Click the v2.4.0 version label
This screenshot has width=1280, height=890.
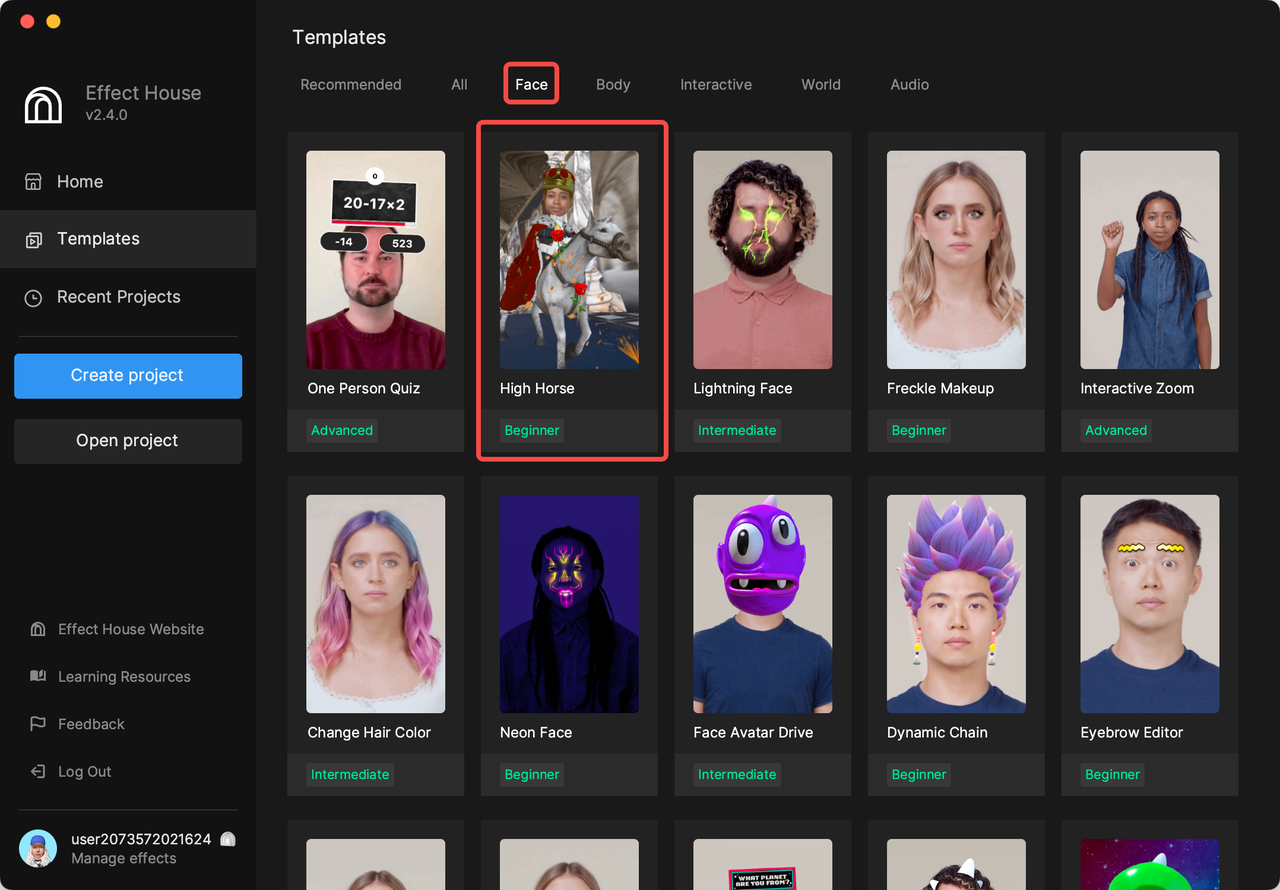107,115
